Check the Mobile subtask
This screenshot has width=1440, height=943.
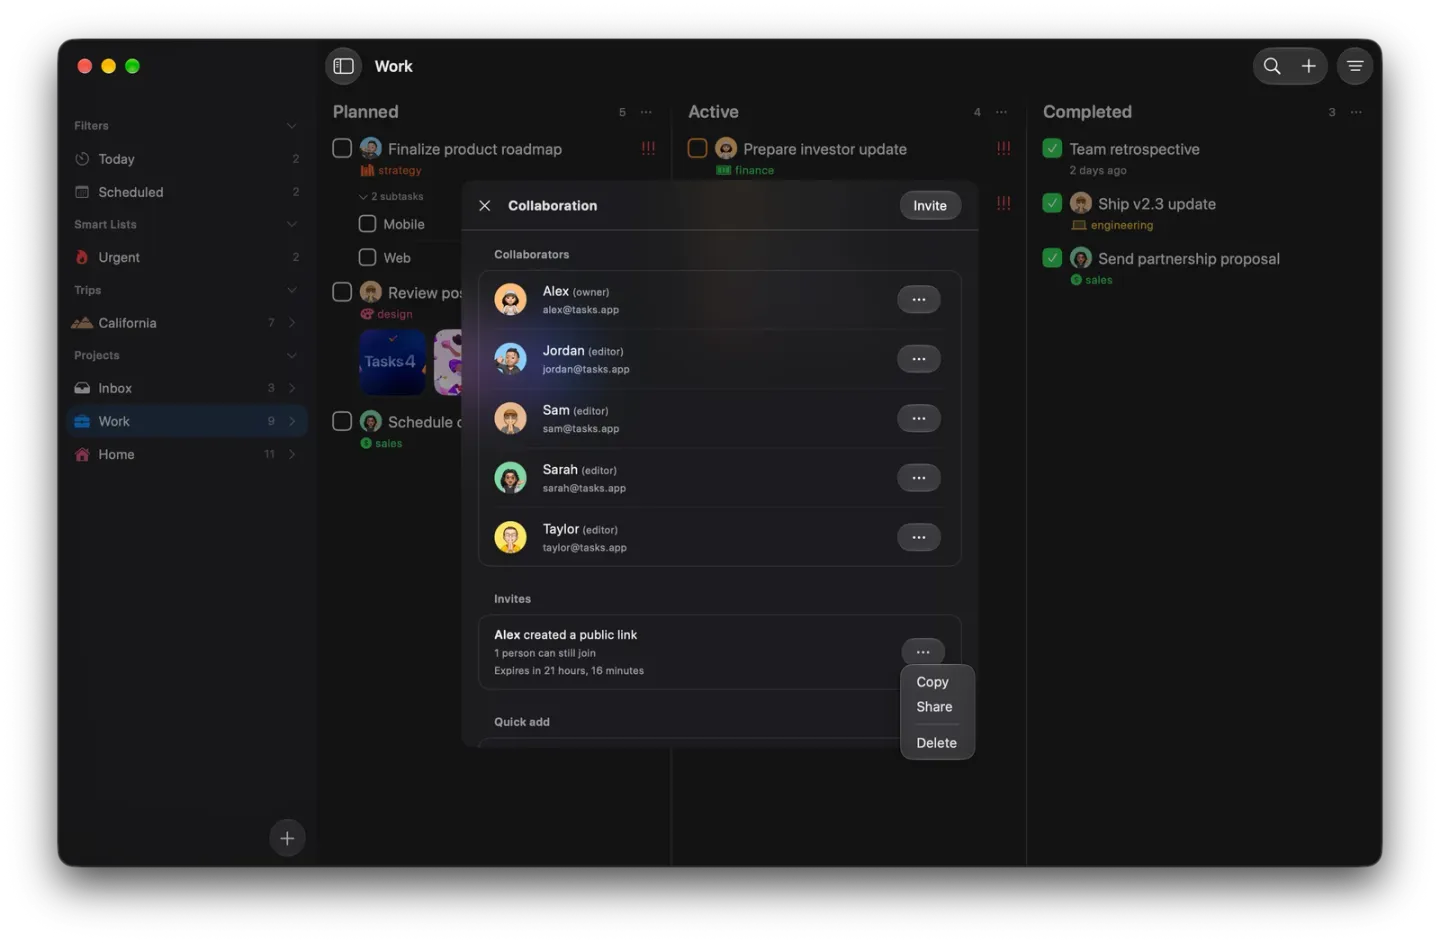(x=367, y=224)
